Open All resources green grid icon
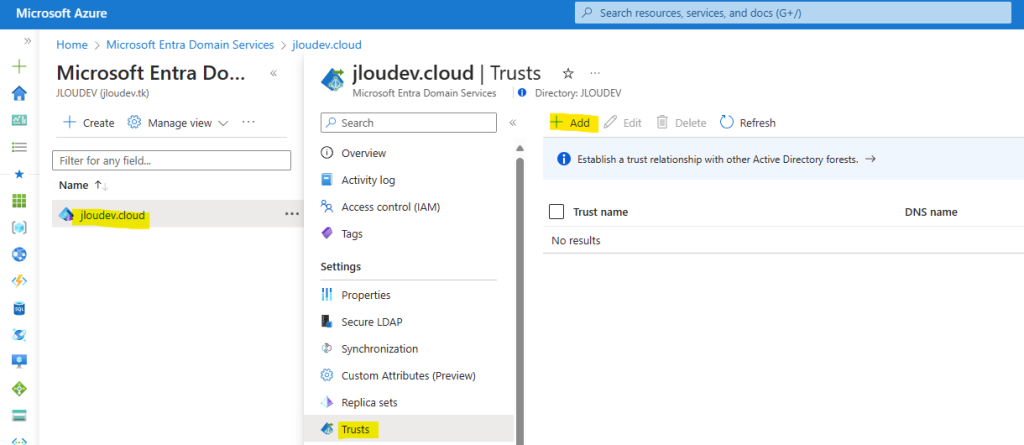The image size is (1024, 445). click(x=20, y=201)
